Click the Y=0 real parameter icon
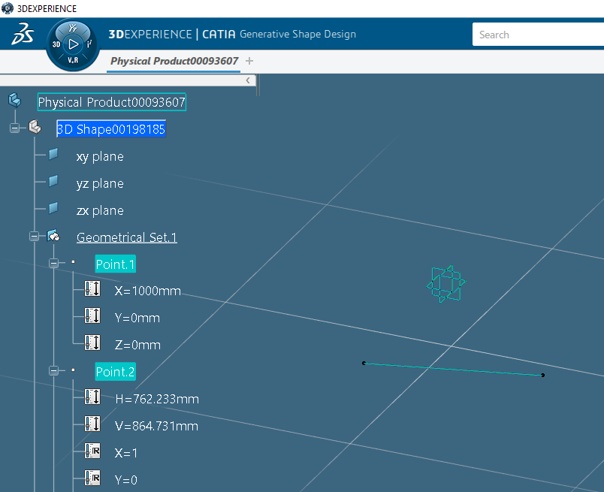The width and height of the screenshot is (604, 492). pyautogui.click(x=92, y=477)
